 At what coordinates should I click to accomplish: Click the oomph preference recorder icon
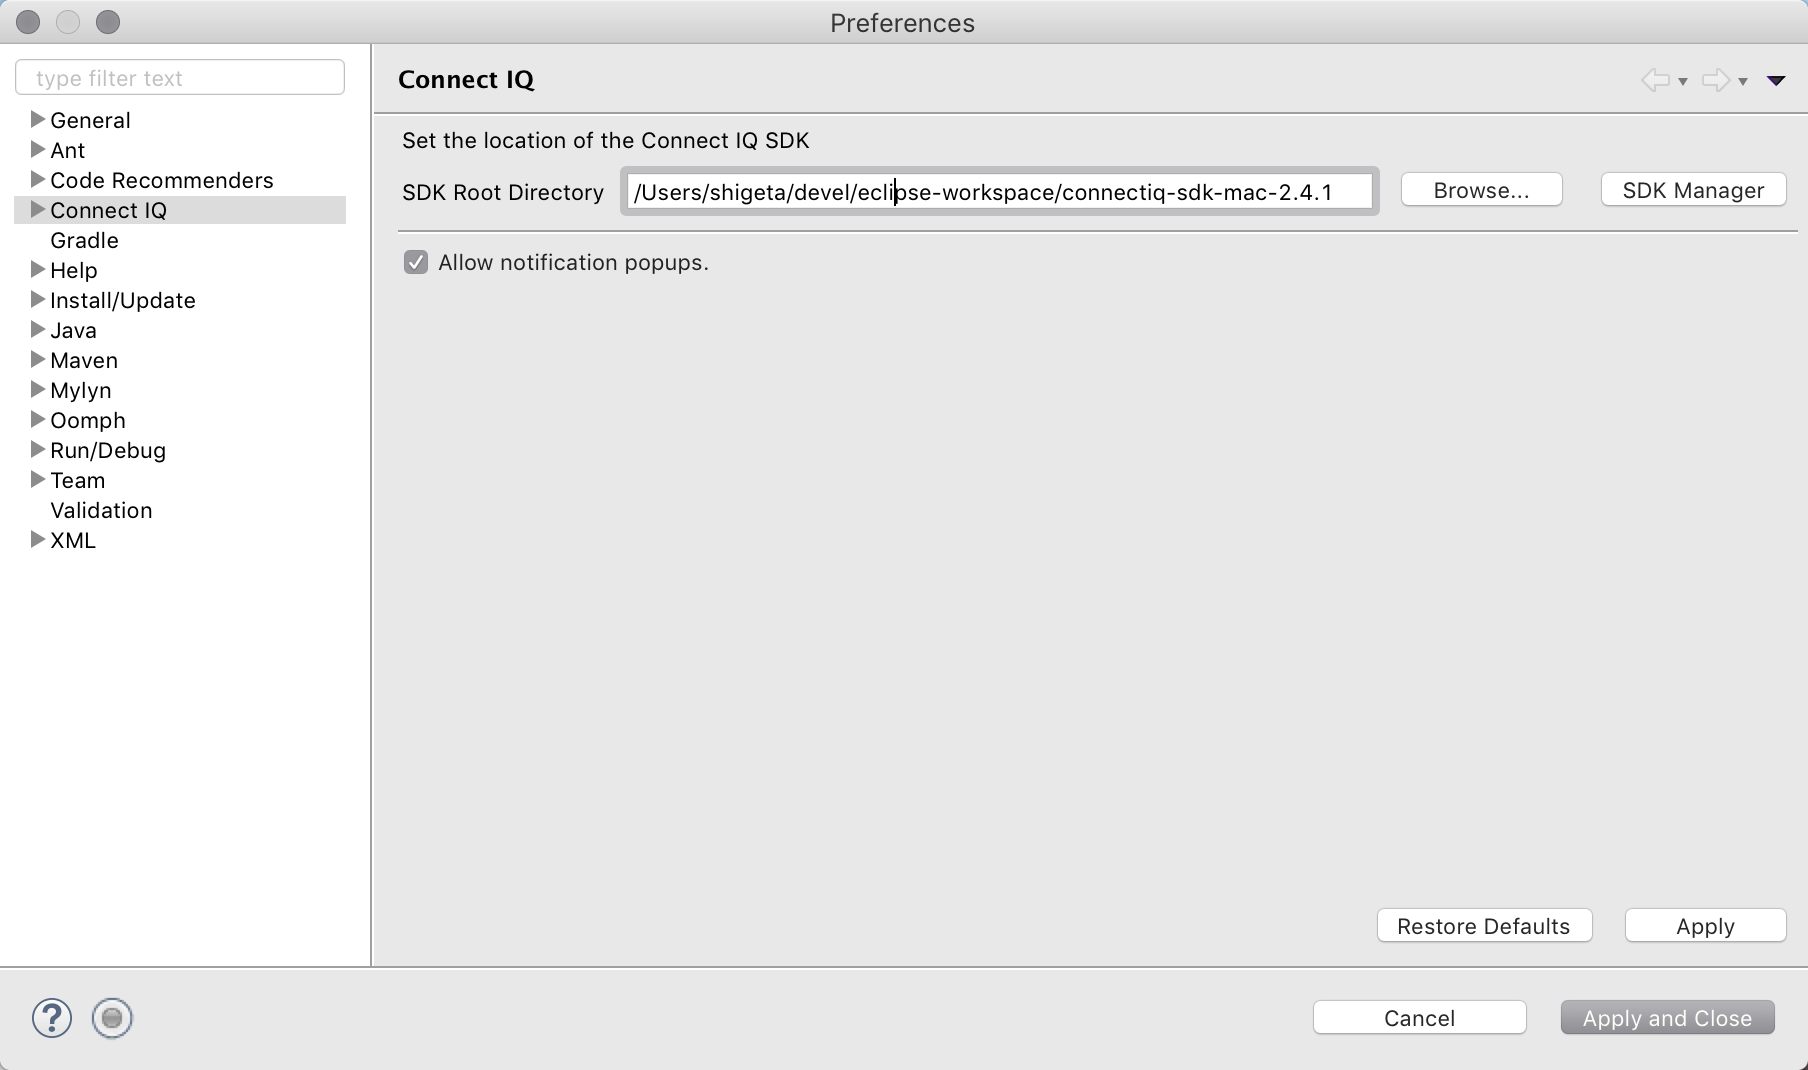coord(112,1018)
